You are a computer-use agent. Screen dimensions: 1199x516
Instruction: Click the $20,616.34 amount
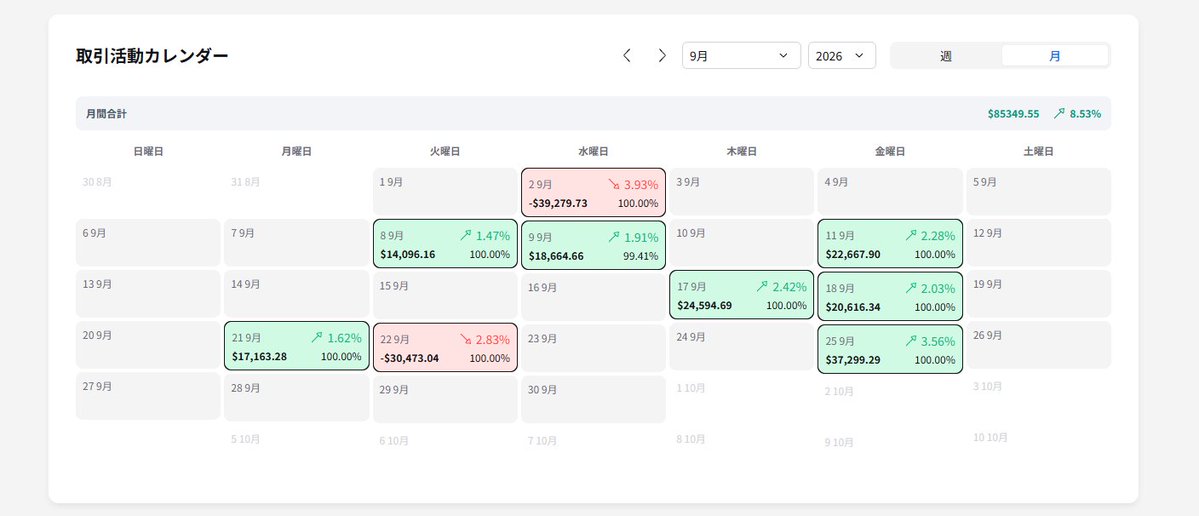[853, 307]
